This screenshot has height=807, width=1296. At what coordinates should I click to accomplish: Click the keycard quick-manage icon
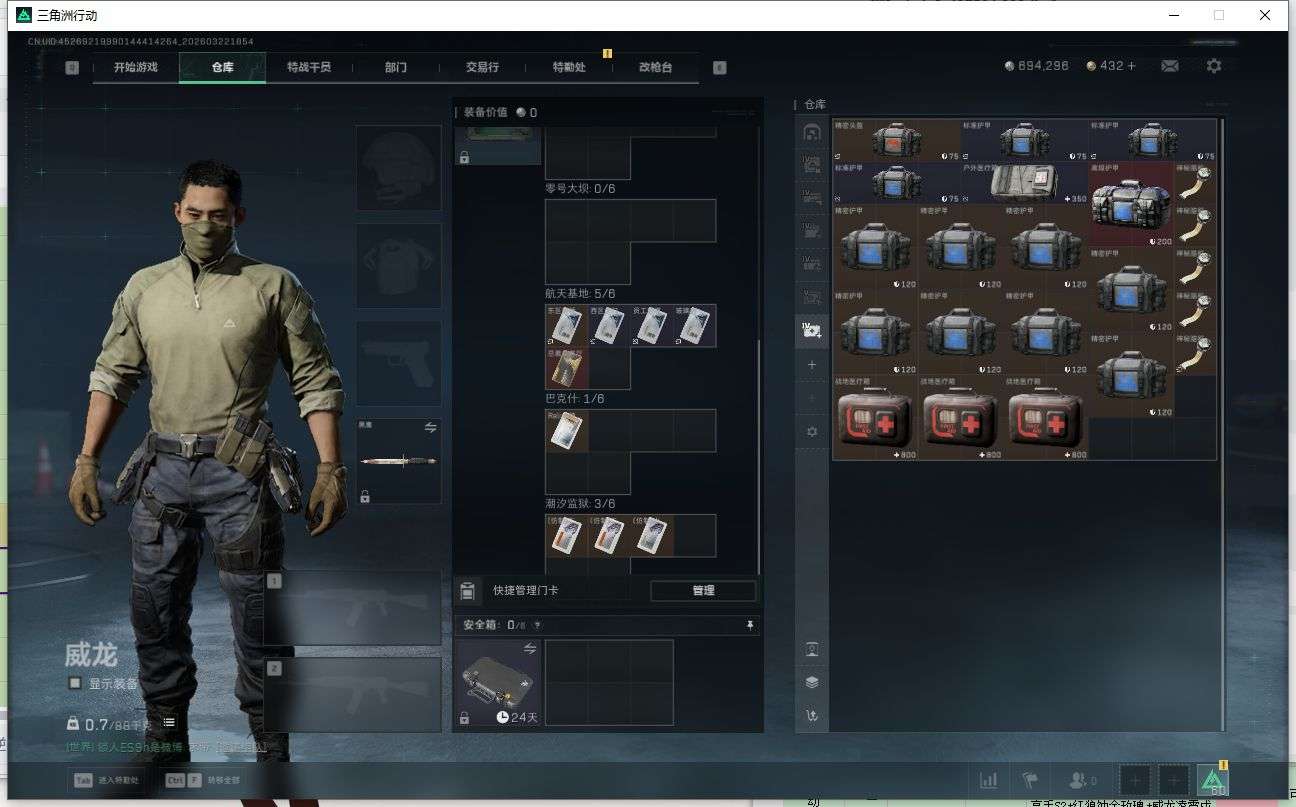point(467,591)
